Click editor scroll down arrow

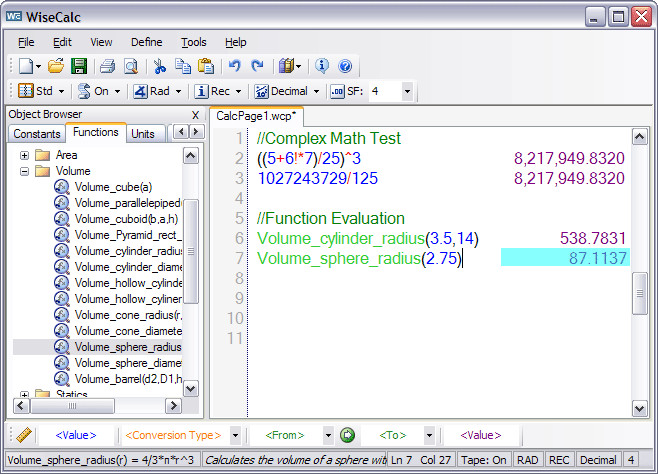(640, 408)
